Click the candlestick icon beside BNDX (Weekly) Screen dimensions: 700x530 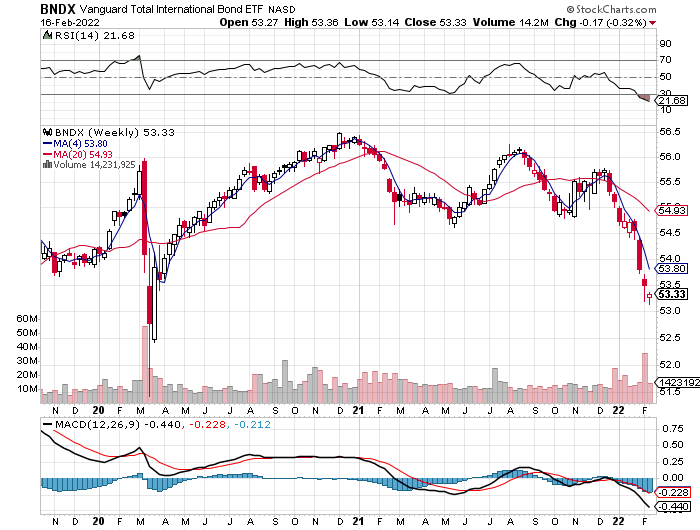tap(47, 132)
